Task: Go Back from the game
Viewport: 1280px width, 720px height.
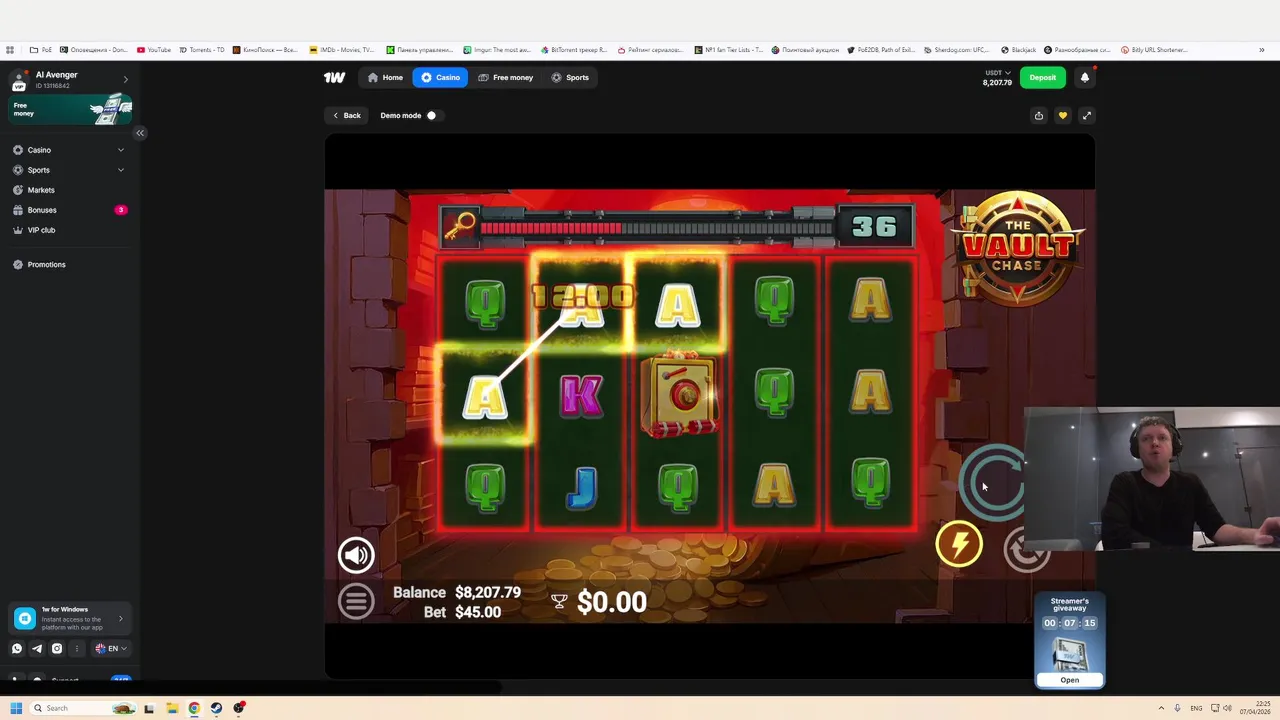Action: coord(346,115)
